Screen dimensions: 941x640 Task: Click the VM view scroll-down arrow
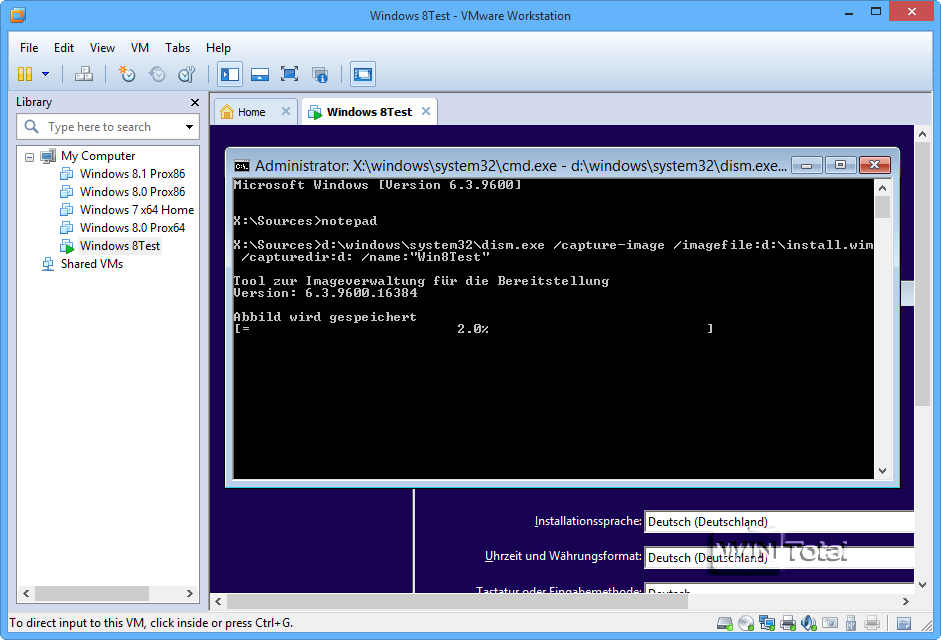(922, 585)
